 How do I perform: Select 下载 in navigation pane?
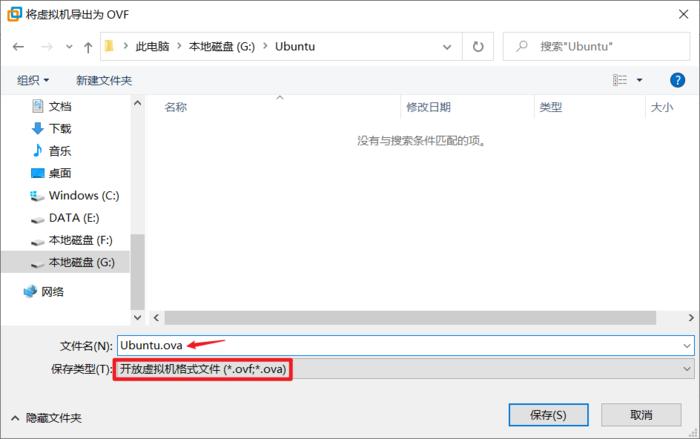point(60,129)
